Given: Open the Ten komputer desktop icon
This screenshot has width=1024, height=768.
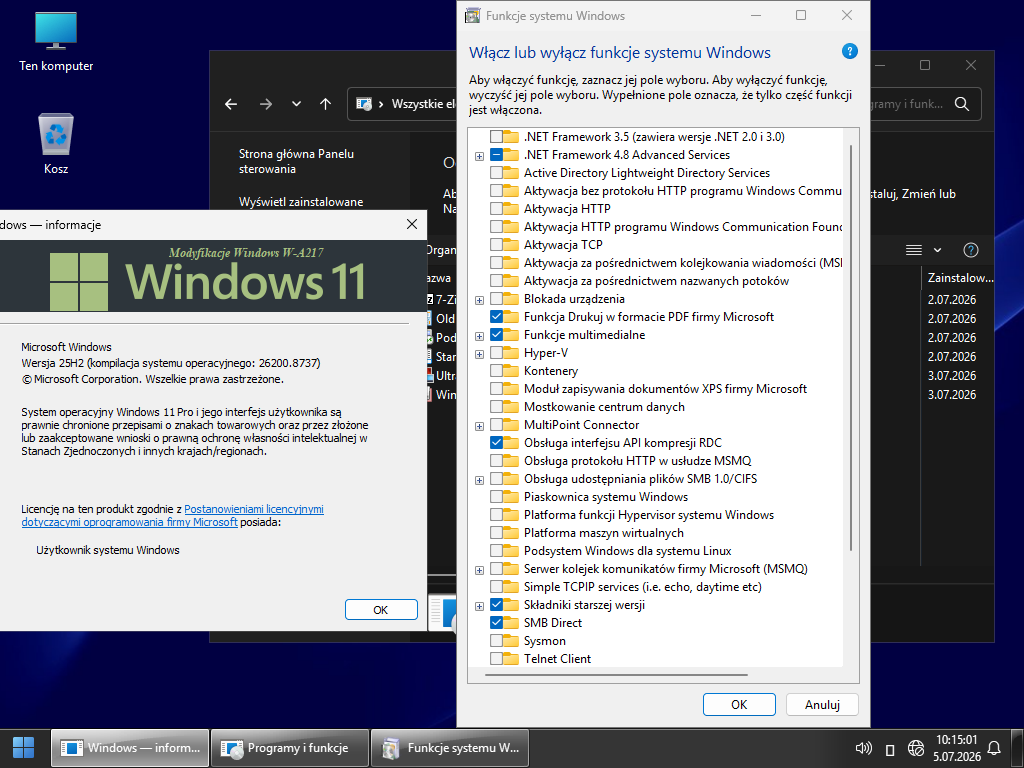Looking at the screenshot, I should pyautogui.click(x=56, y=42).
